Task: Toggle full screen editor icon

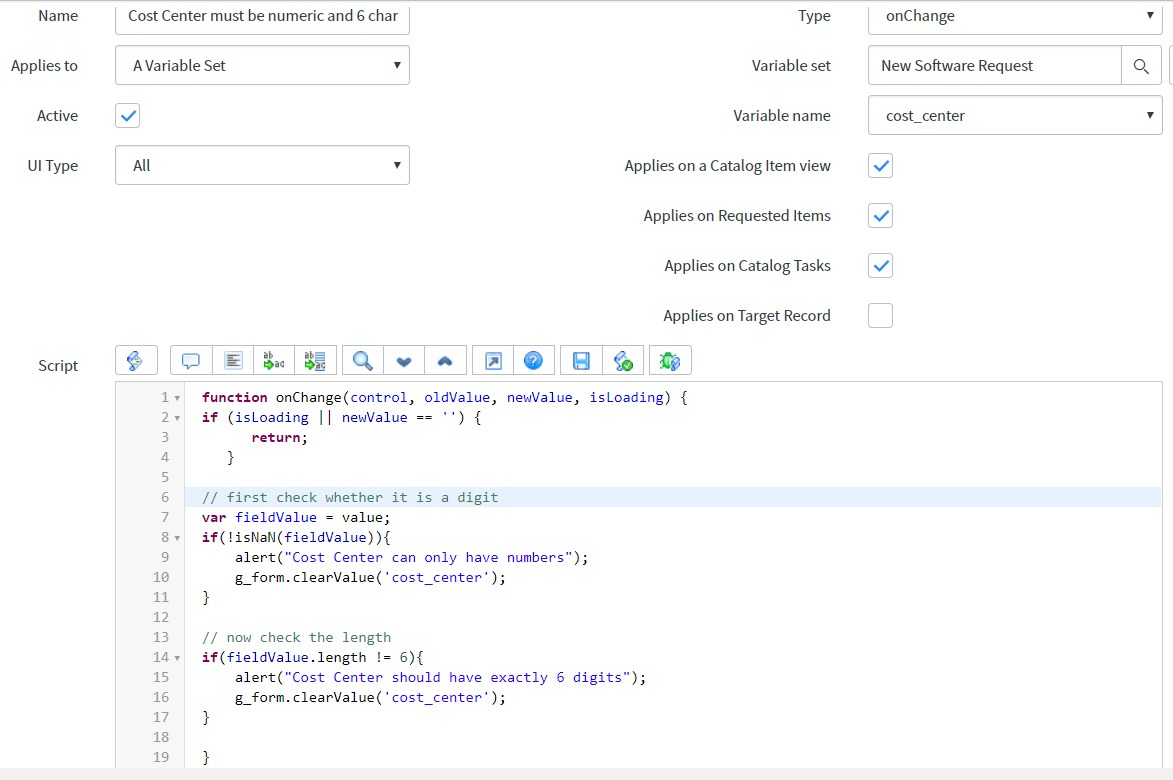Action: click(493, 360)
